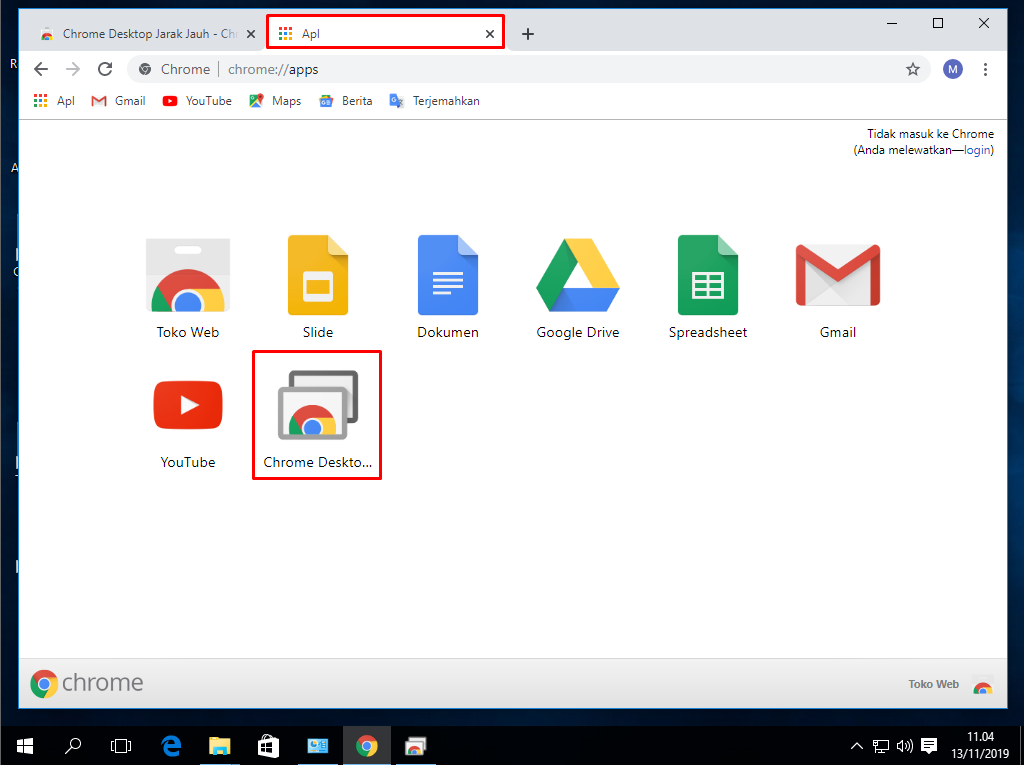Click the login link

tap(977, 150)
